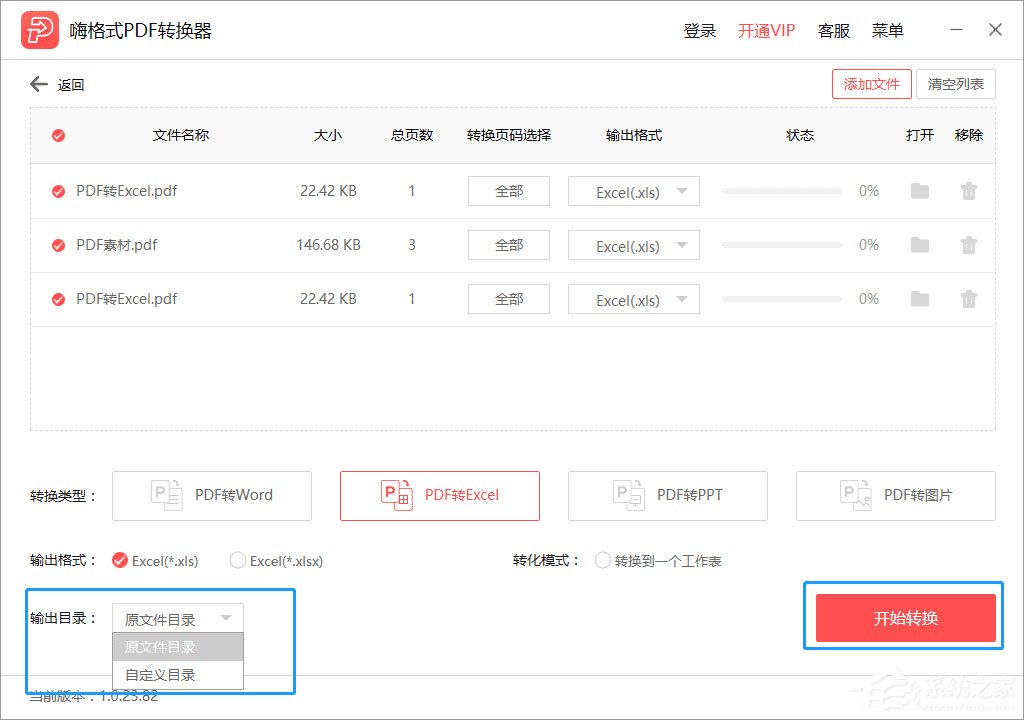This screenshot has width=1024, height=720.
Task: Select the Excel(*.xlsx) output format radio button
Action: click(x=238, y=561)
